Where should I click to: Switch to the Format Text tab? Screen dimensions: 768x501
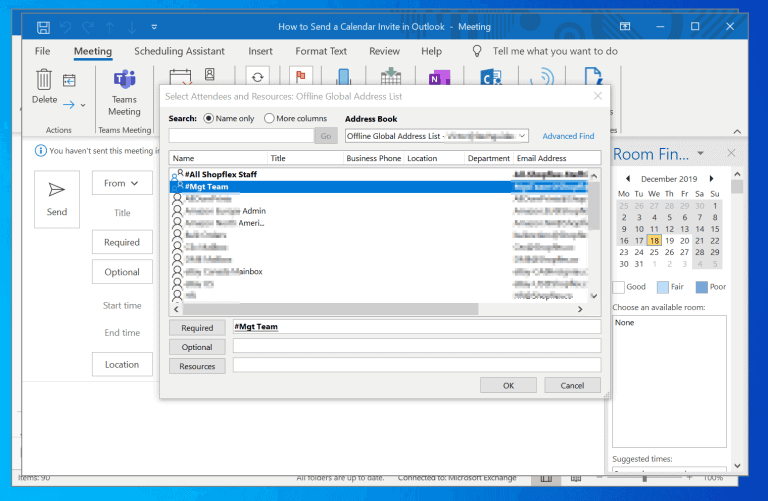[x=321, y=51]
